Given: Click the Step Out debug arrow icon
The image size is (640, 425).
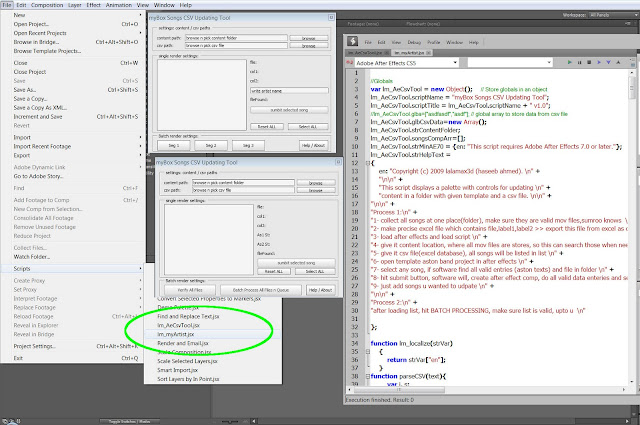Looking at the screenshot, I should coord(618,62).
